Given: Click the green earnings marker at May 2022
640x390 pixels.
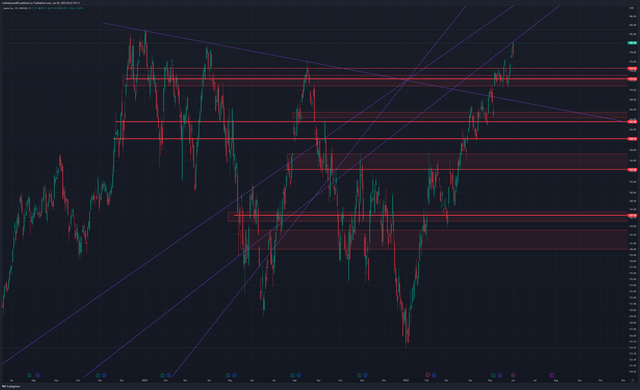Looking at the screenshot, I should coord(228,375).
